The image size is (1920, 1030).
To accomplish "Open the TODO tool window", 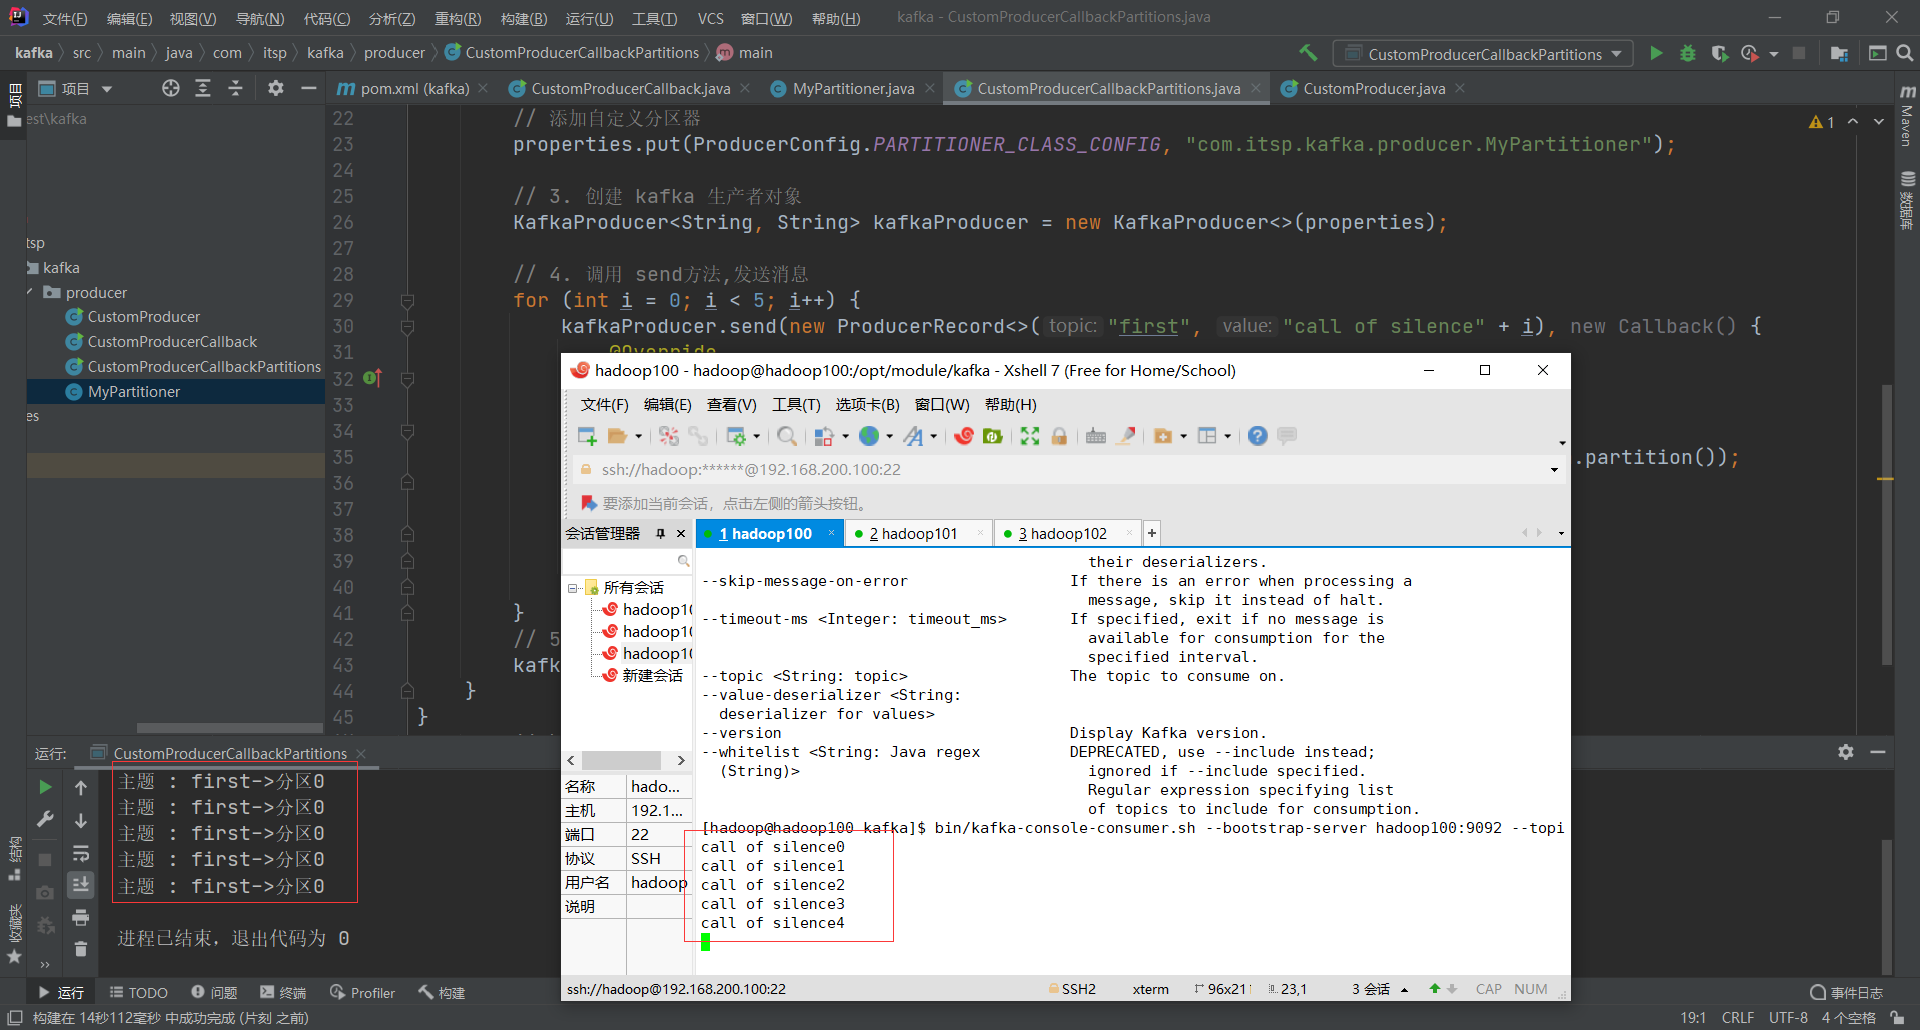I will (139, 993).
